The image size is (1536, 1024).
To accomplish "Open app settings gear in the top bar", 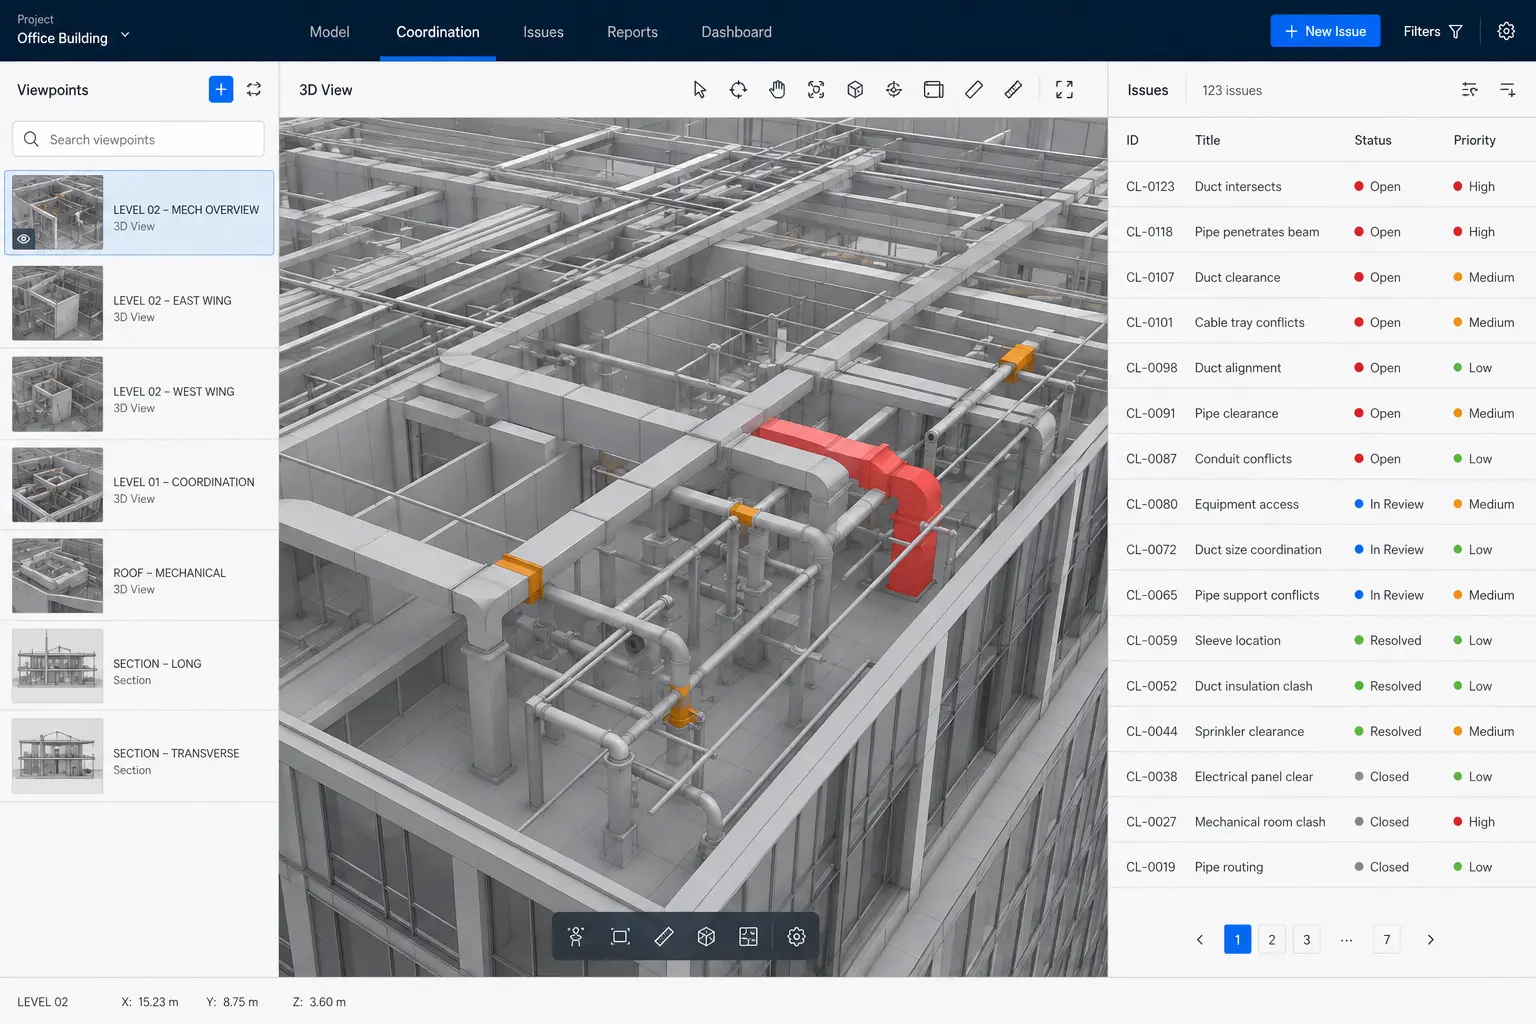I will [x=1506, y=31].
